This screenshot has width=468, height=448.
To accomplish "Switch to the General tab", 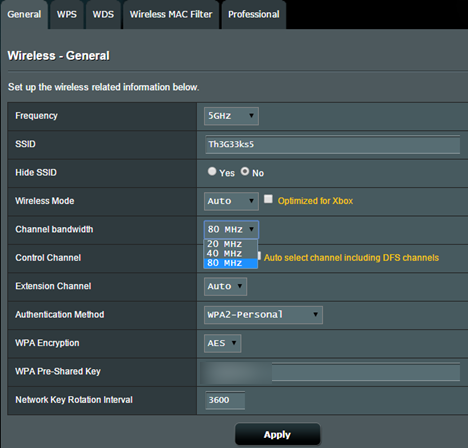I will pyautogui.click(x=24, y=14).
